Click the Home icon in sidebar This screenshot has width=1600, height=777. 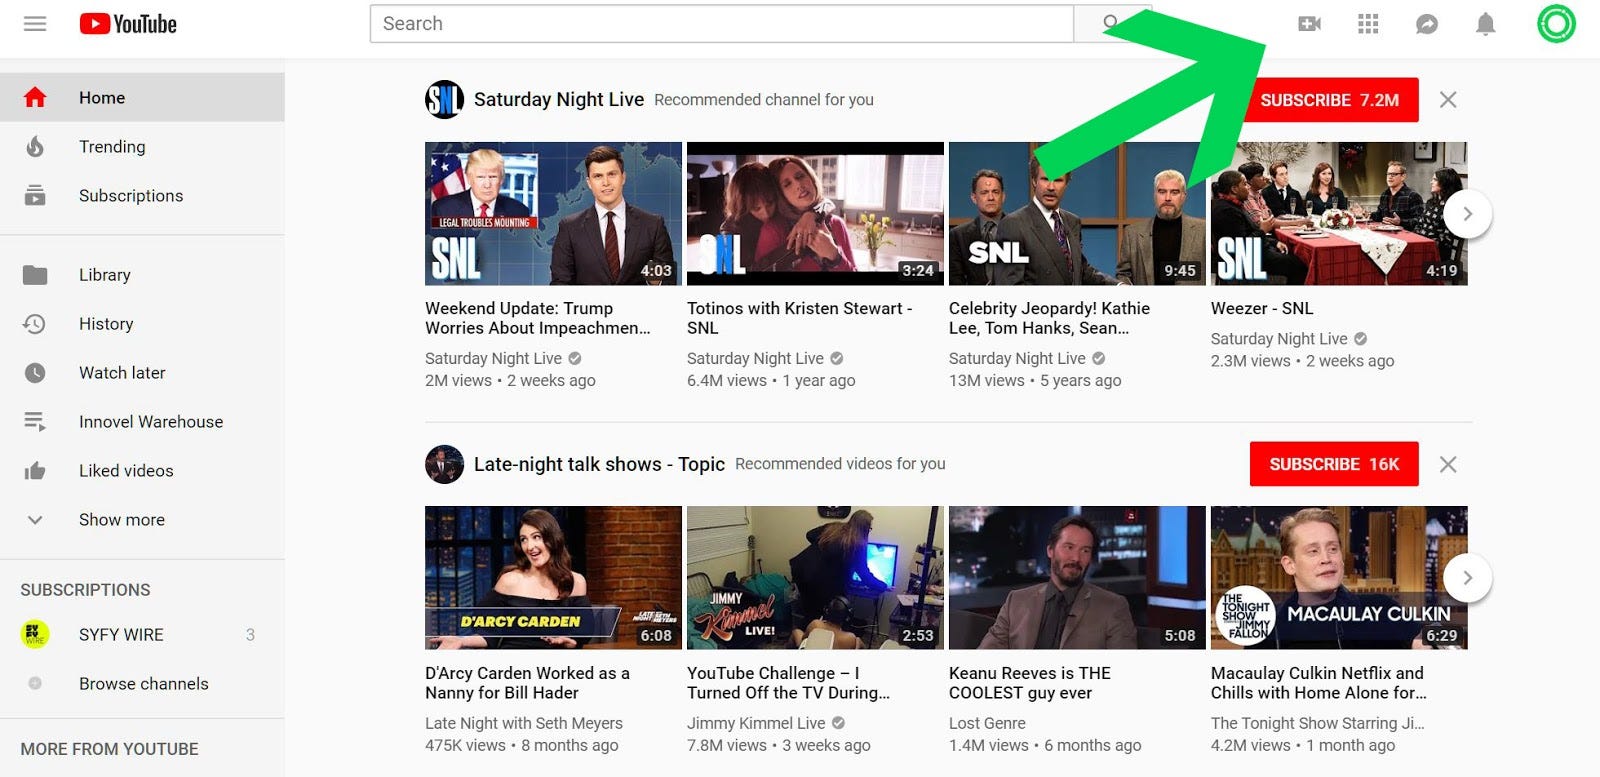point(35,97)
